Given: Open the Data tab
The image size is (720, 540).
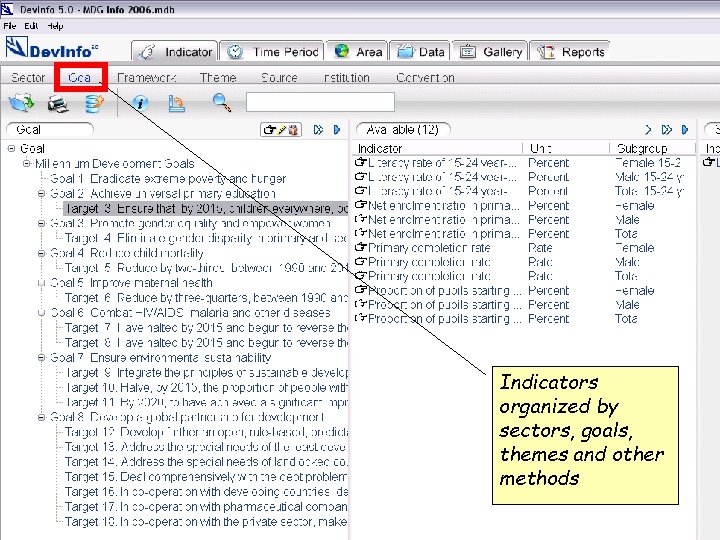Looking at the screenshot, I should (420, 52).
